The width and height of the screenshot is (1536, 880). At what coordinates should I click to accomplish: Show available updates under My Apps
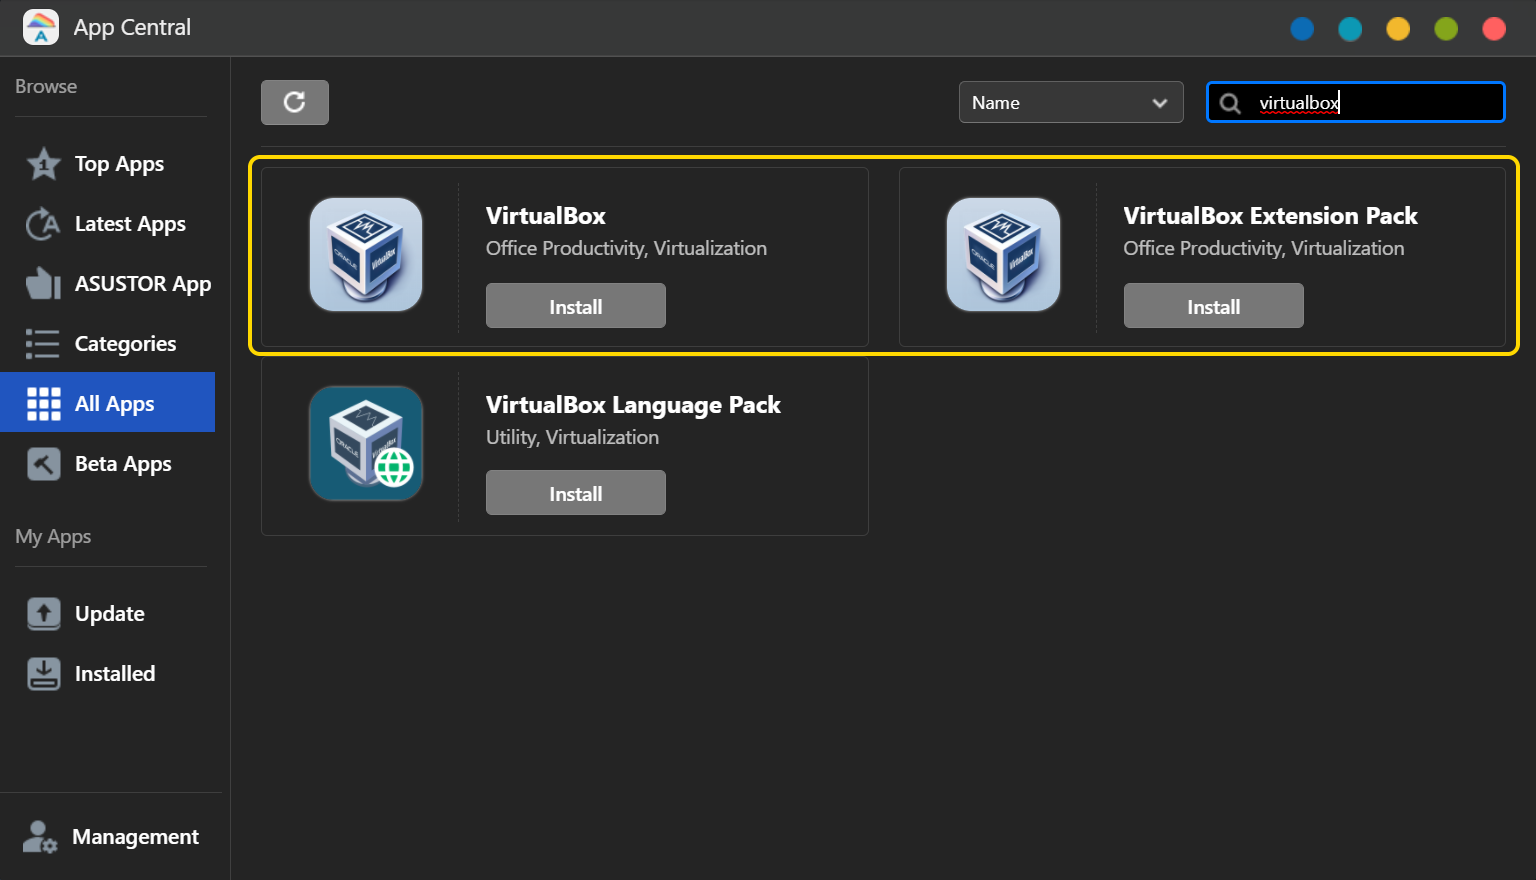tap(108, 614)
